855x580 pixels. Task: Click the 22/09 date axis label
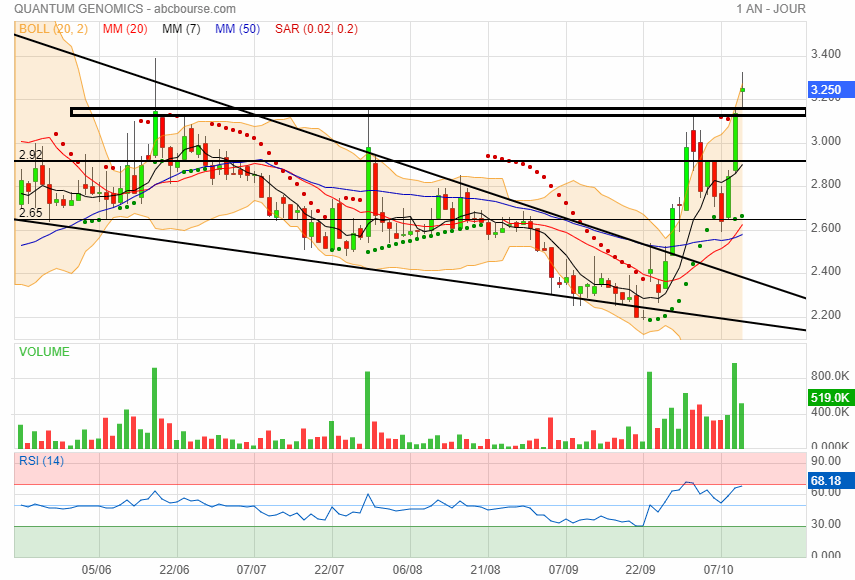[641, 570]
